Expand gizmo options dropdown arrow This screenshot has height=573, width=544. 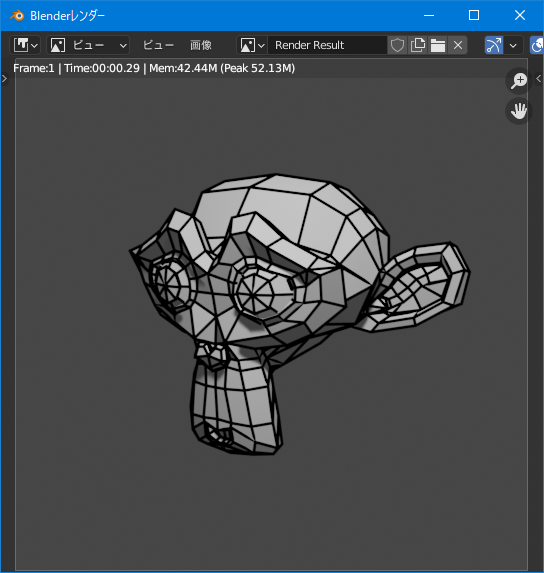pyautogui.click(x=513, y=45)
